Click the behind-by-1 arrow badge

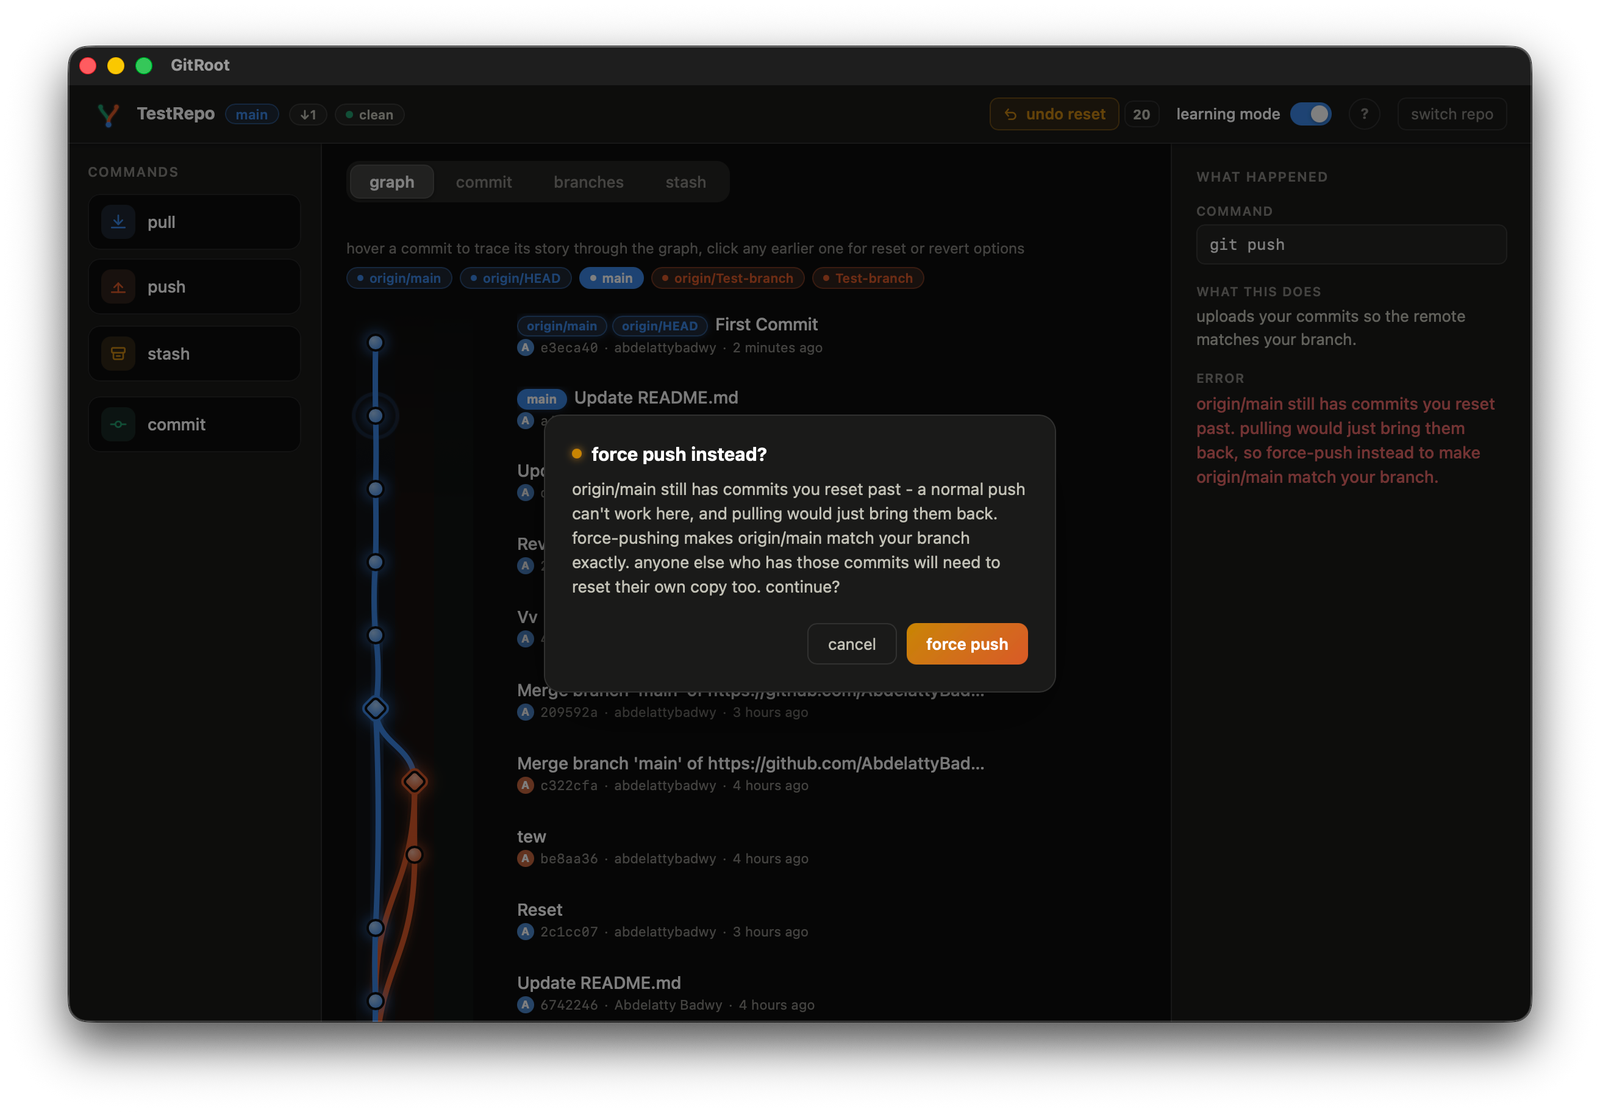click(308, 115)
